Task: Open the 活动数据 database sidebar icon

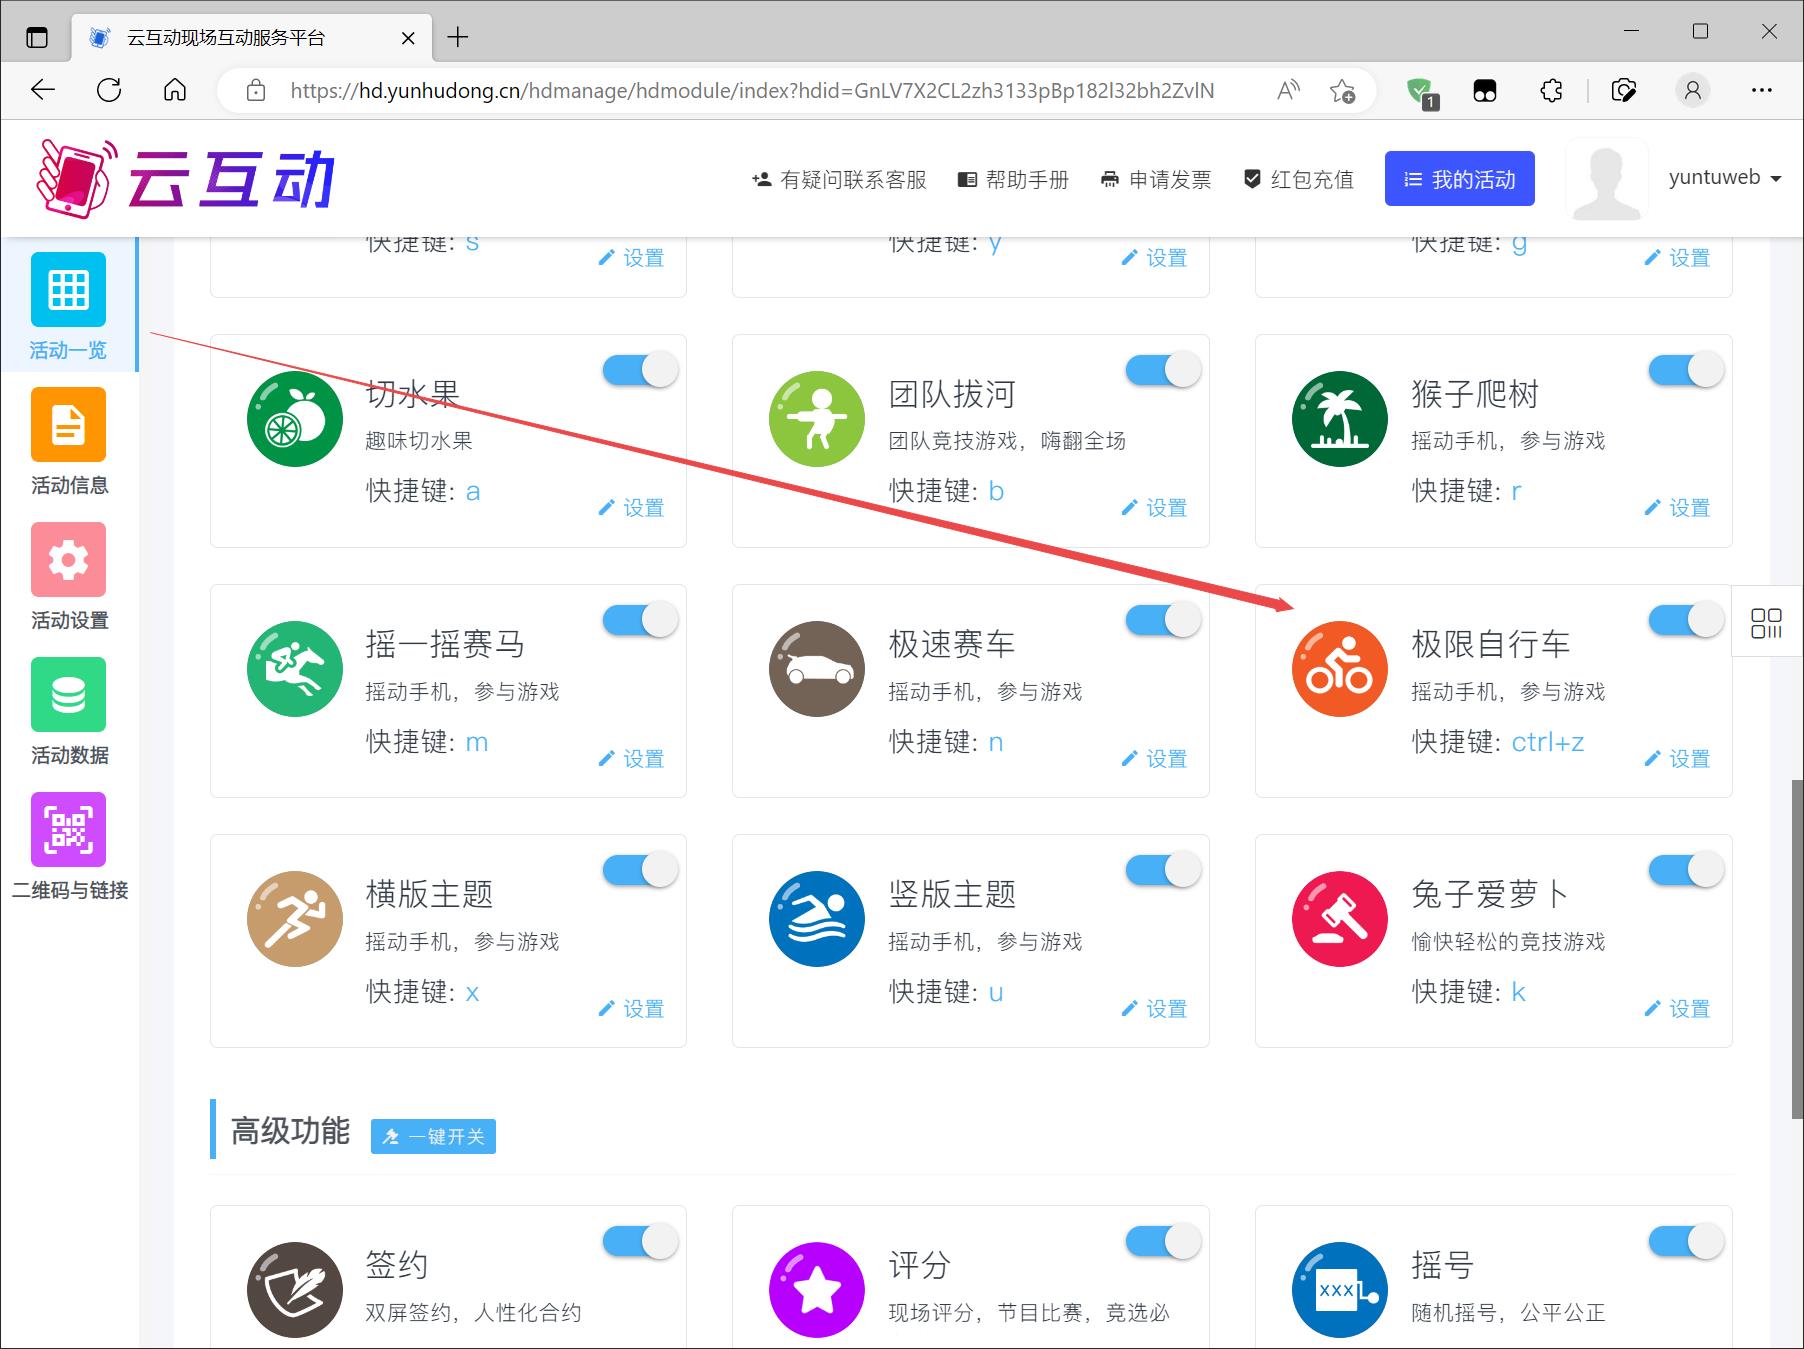Action: point(68,695)
